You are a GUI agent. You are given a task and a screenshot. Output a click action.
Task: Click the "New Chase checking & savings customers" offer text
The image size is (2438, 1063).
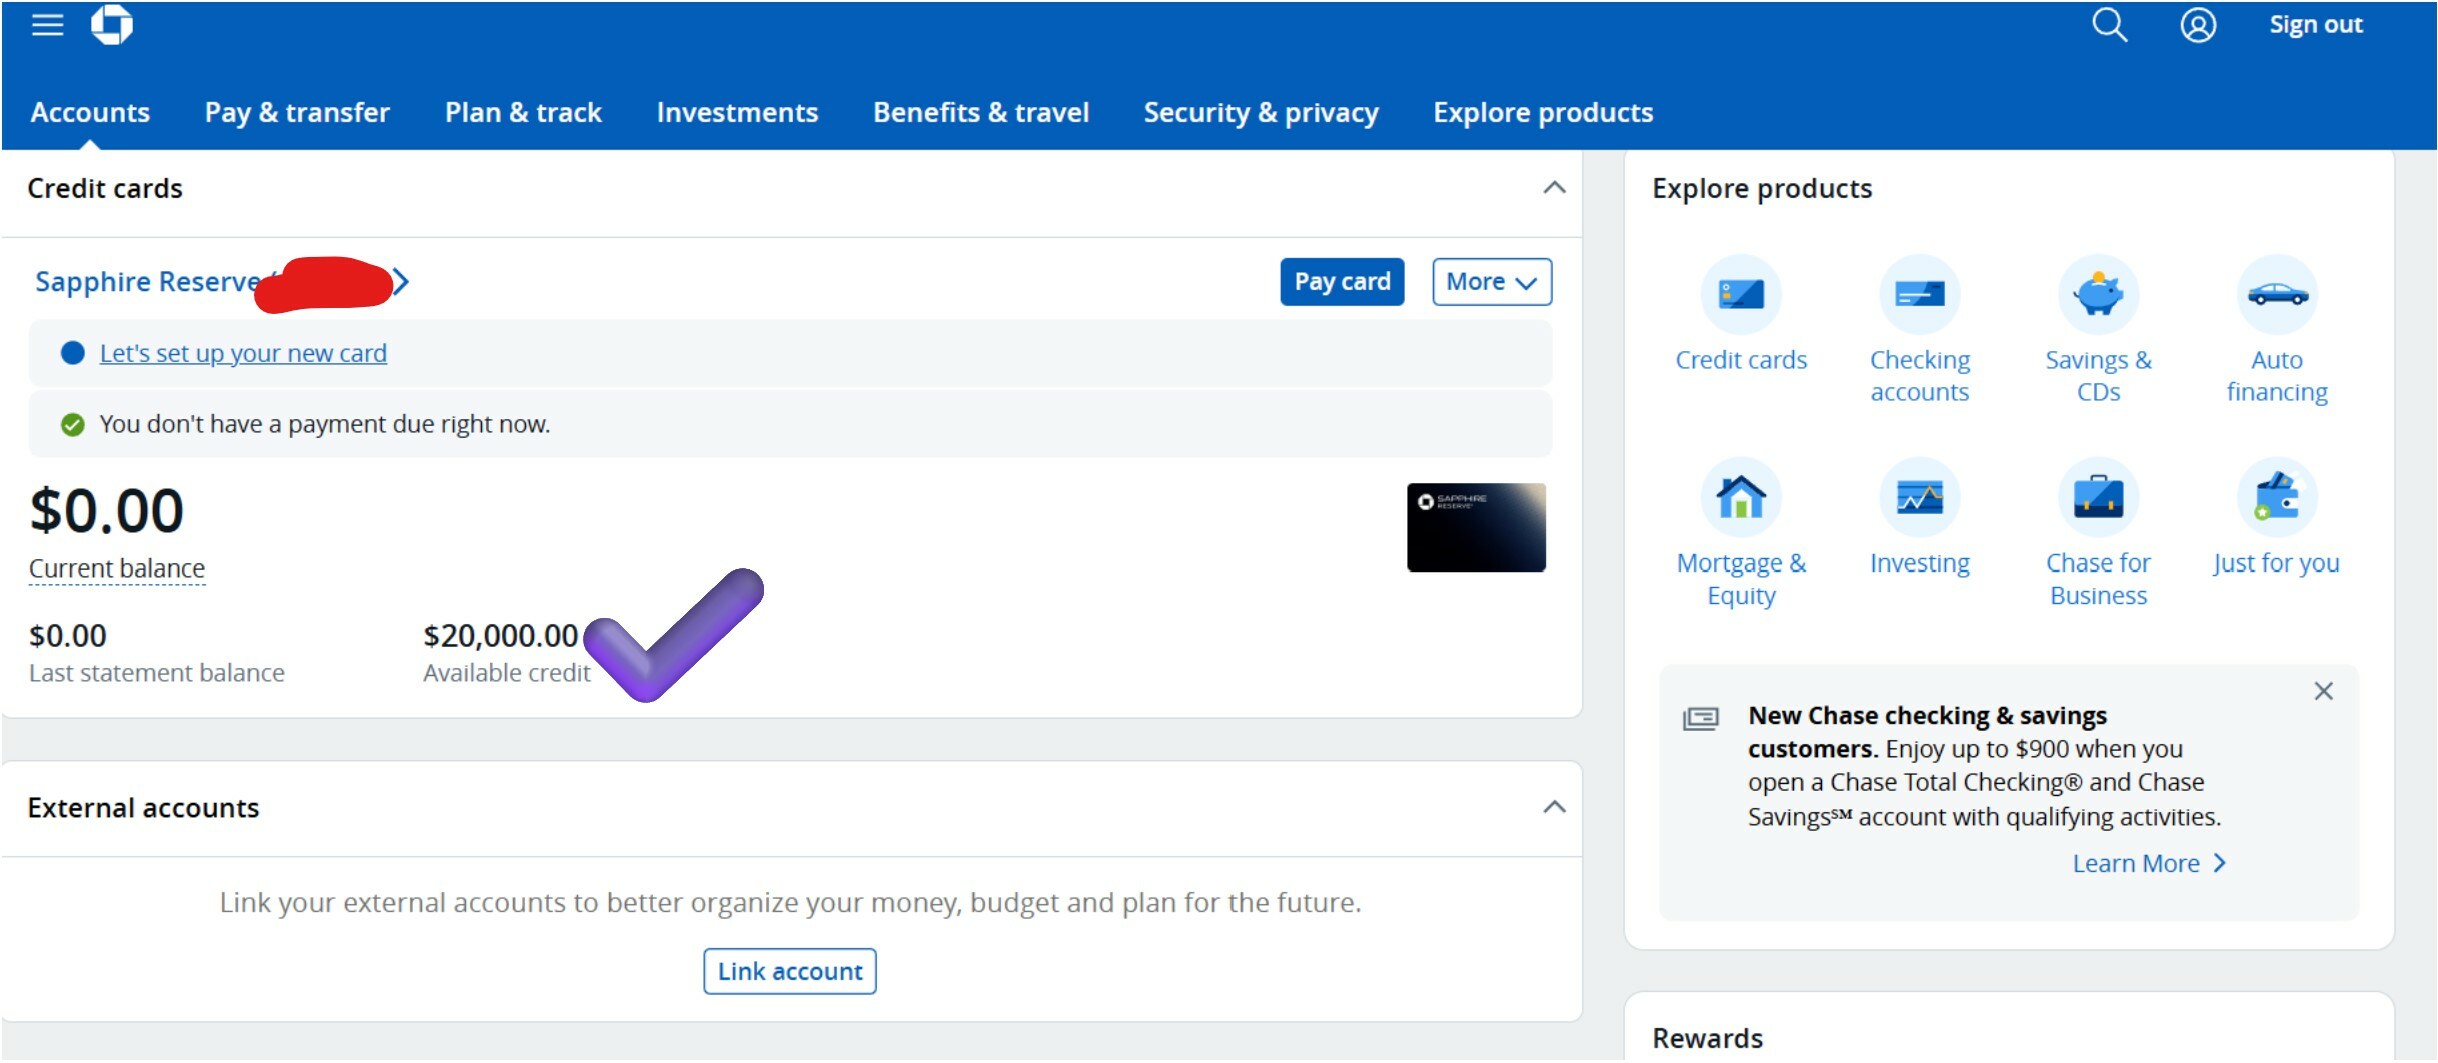[x=1984, y=766]
